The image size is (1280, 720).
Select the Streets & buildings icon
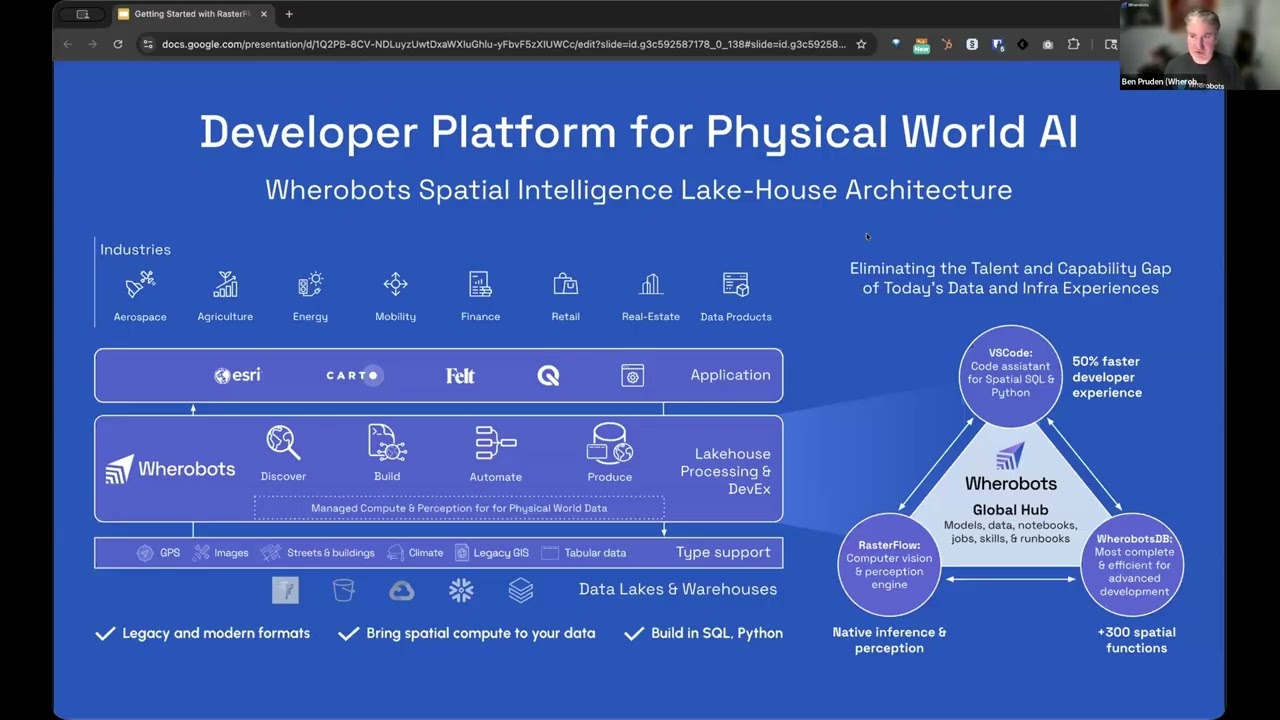click(271, 552)
